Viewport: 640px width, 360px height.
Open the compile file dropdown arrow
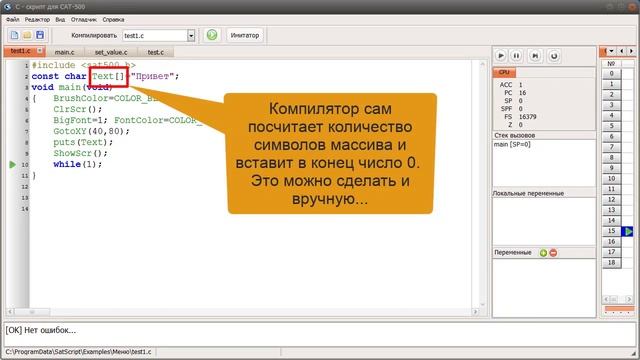(191, 36)
